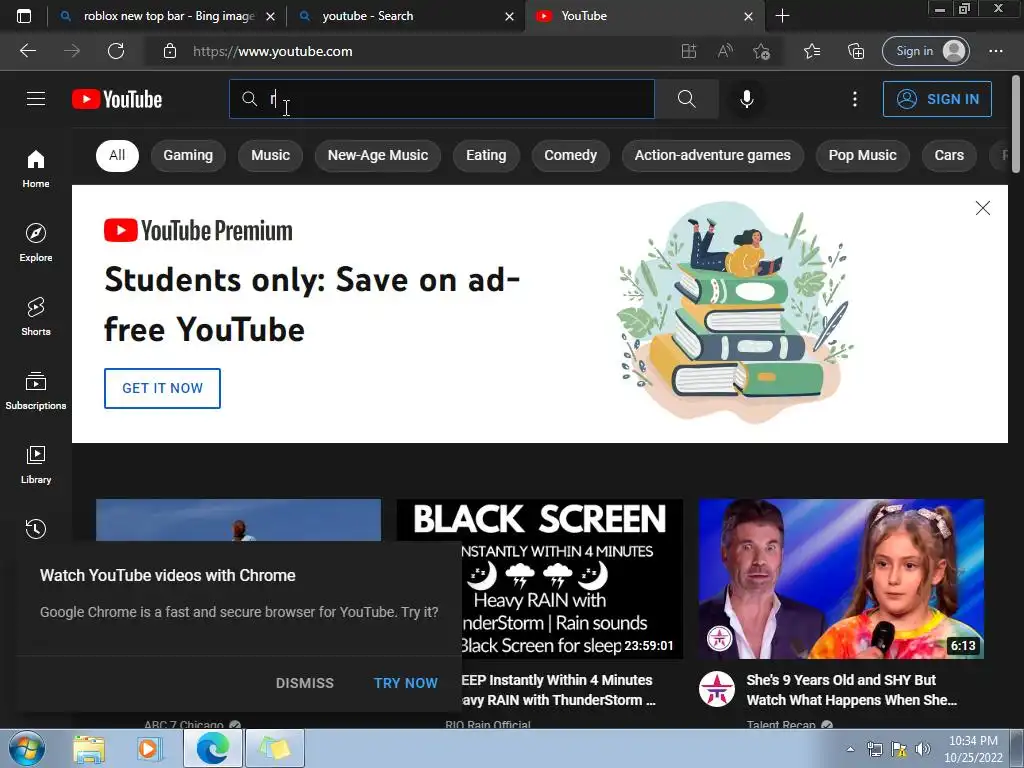1024x768 pixels.
Task: Click the grid icon left of Read aloud
Action: click(x=688, y=51)
